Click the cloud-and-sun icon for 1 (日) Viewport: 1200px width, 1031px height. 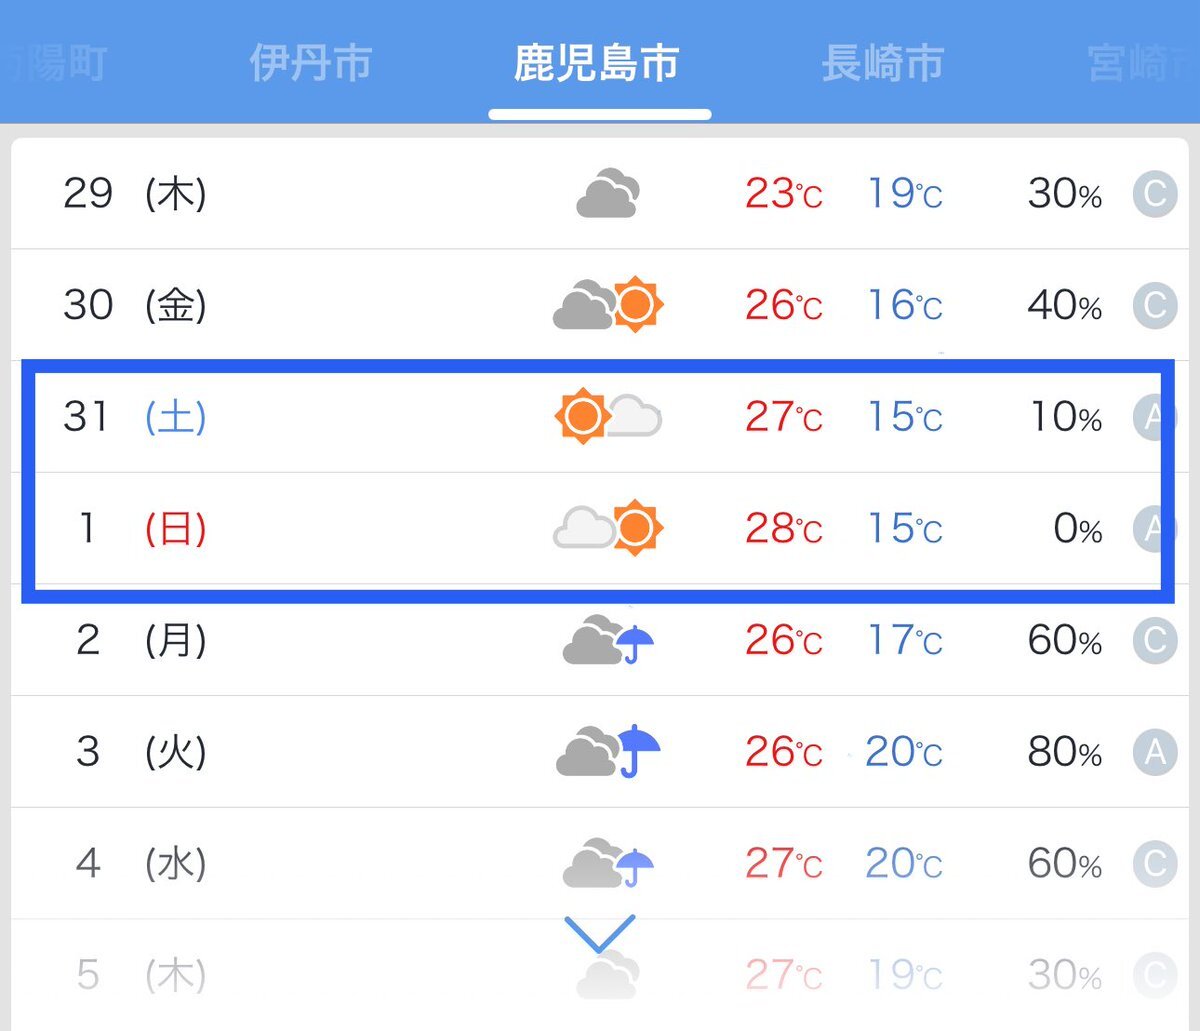pos(608,528)
